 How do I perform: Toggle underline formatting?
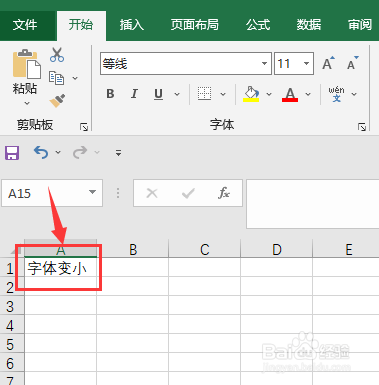pos(158,94)
